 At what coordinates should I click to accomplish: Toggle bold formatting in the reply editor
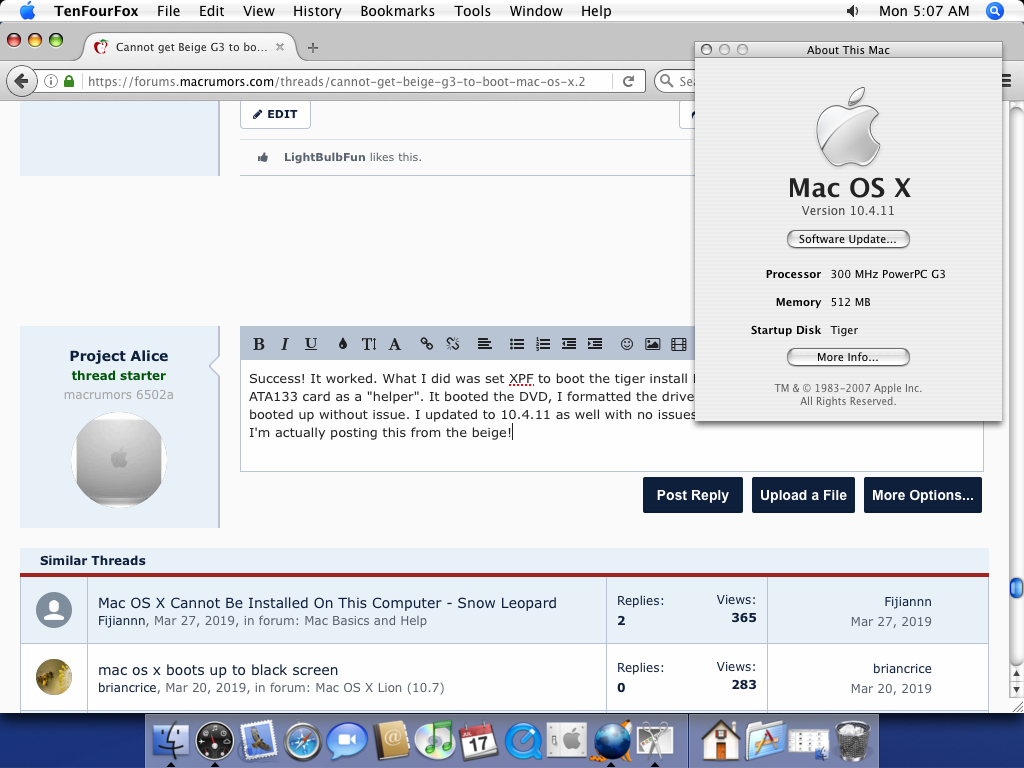coord(259,344)
